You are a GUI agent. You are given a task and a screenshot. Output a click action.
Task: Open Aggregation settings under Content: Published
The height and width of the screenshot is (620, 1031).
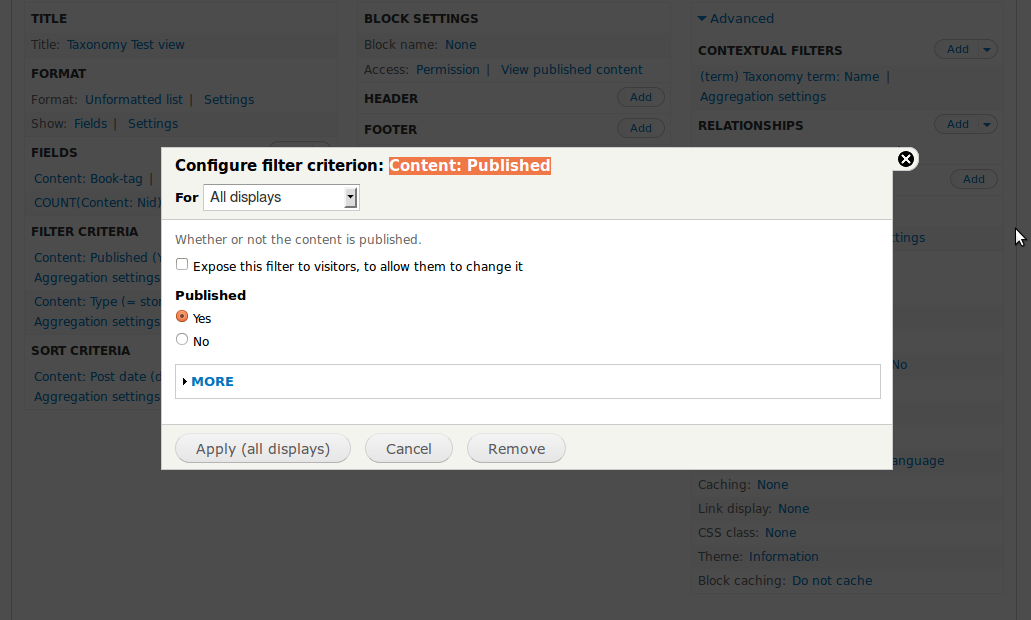pyautogui.click(x=97, y=277)
